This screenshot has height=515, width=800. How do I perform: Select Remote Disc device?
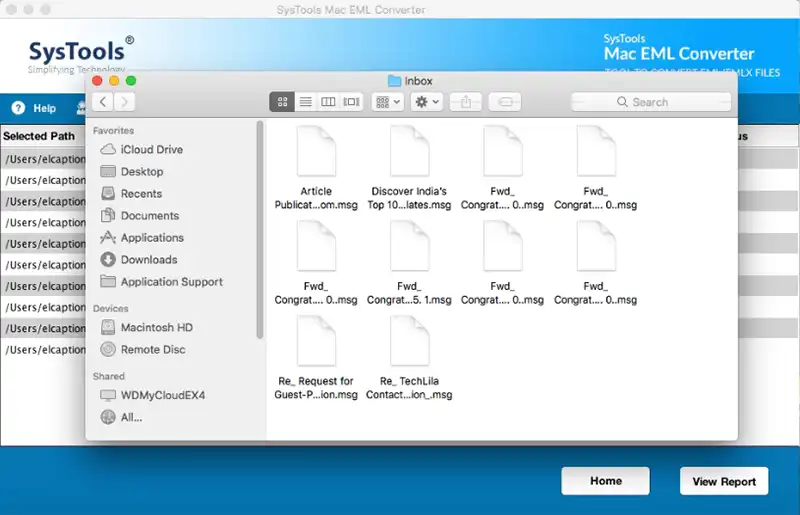click(153, 349)
